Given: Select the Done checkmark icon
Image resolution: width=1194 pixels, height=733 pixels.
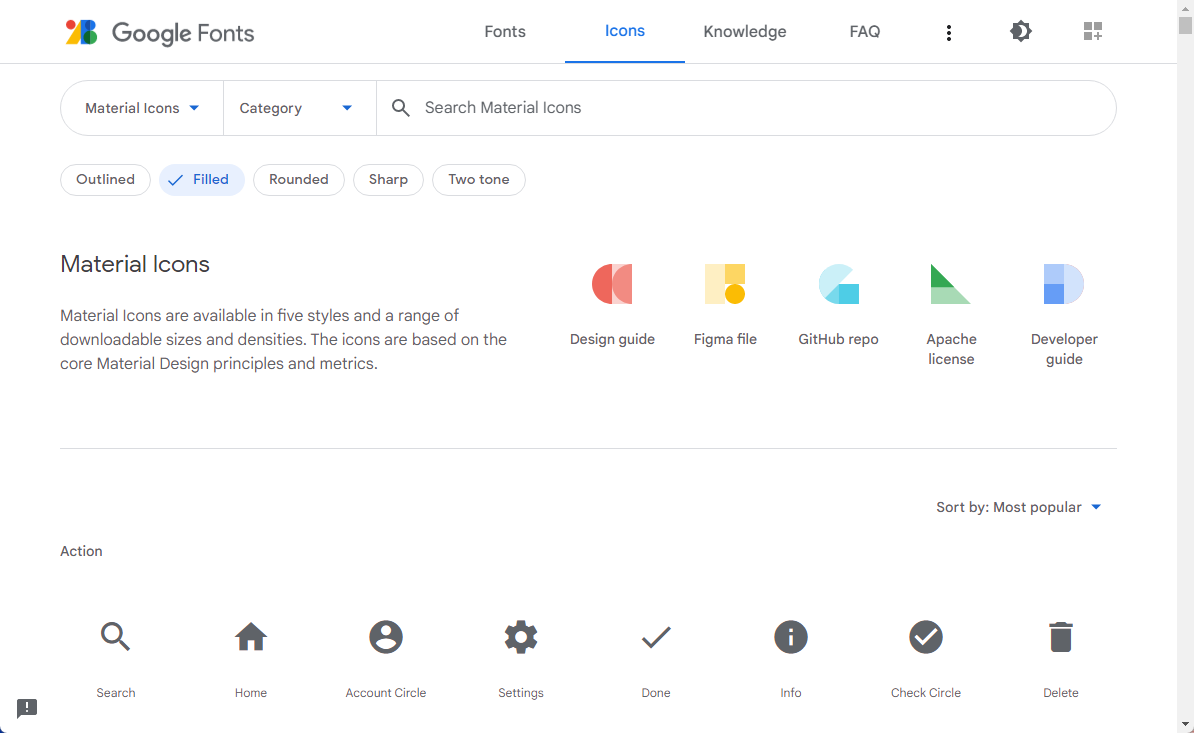Looking at the screenshot, I should point(656,636).
